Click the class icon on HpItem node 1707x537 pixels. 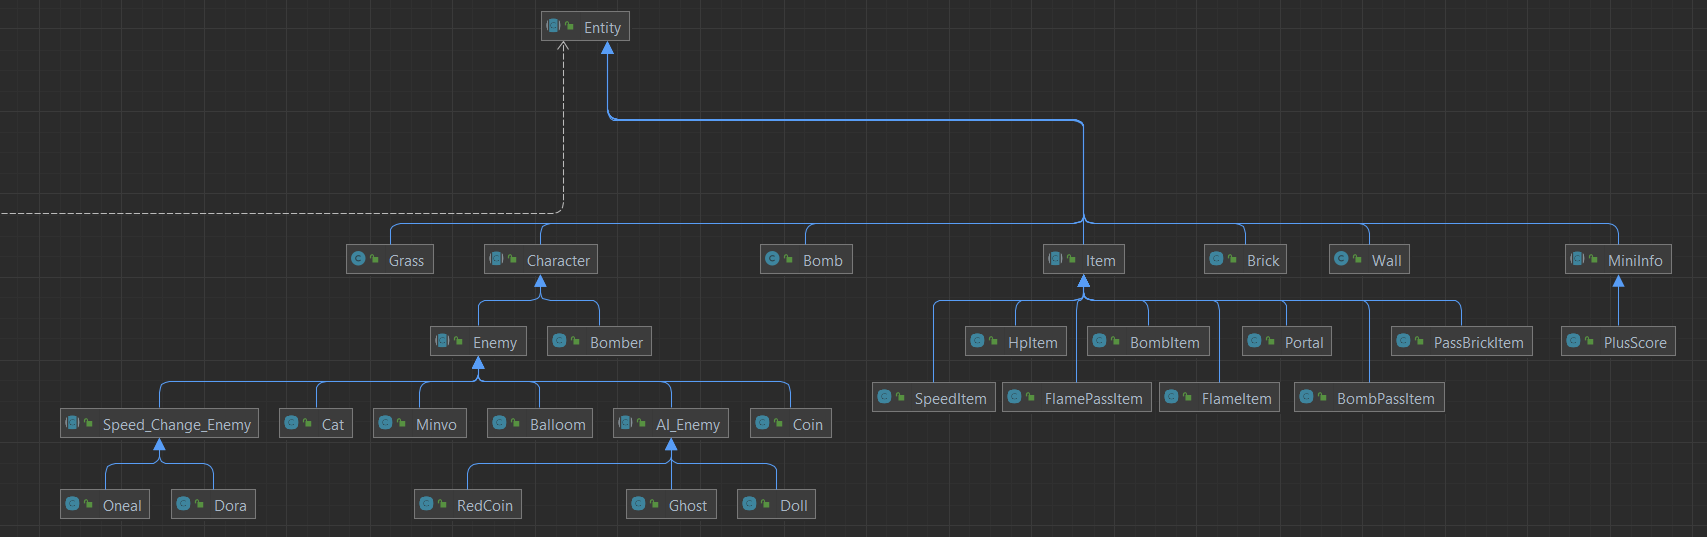(x=977, y=340)
